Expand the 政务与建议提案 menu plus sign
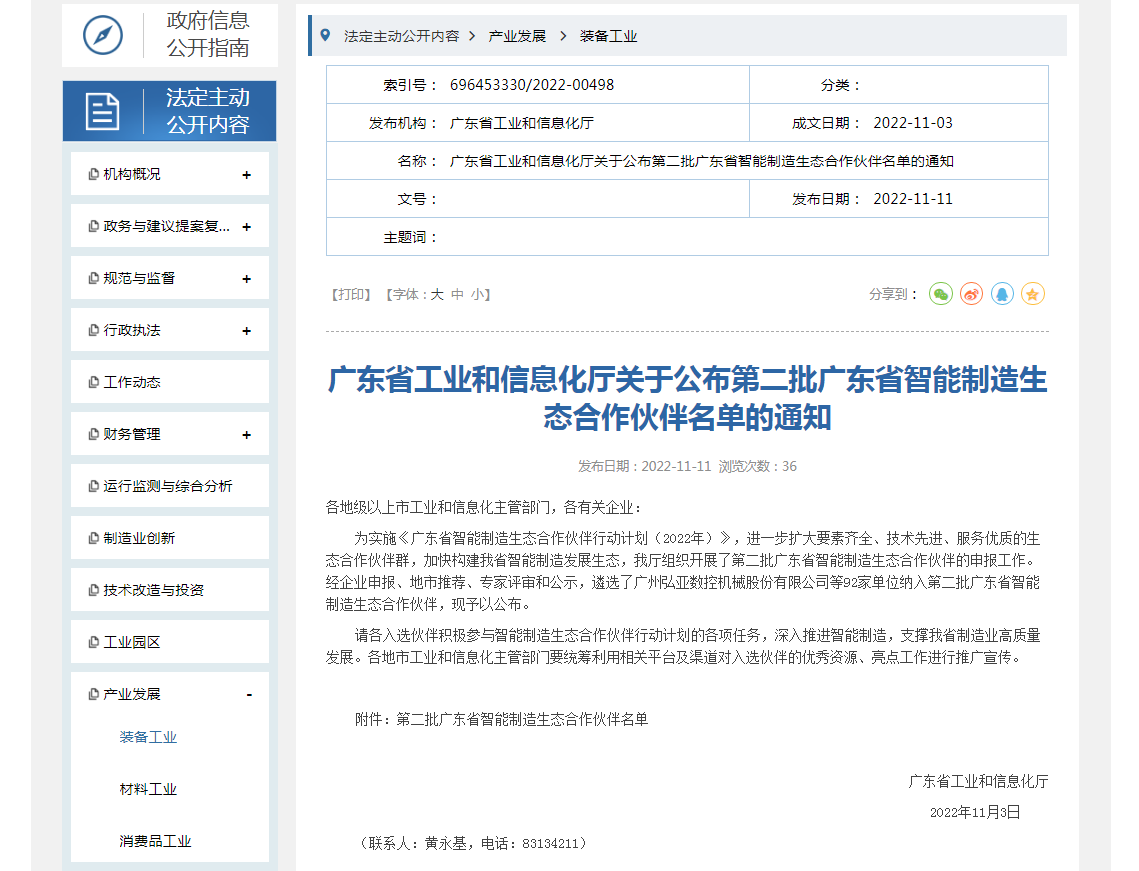The height and width of the screenshot is (871, 1139). click(246, 227)
